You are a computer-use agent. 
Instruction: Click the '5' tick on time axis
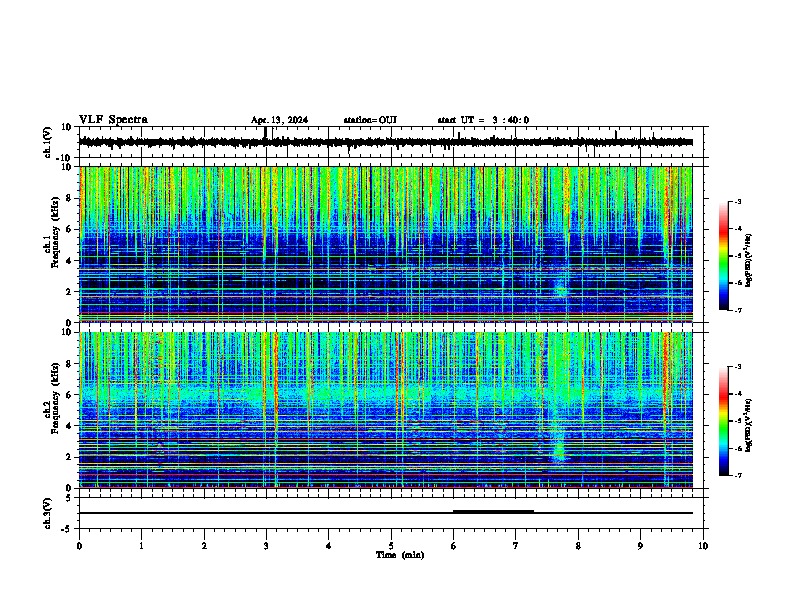(391, 546)
